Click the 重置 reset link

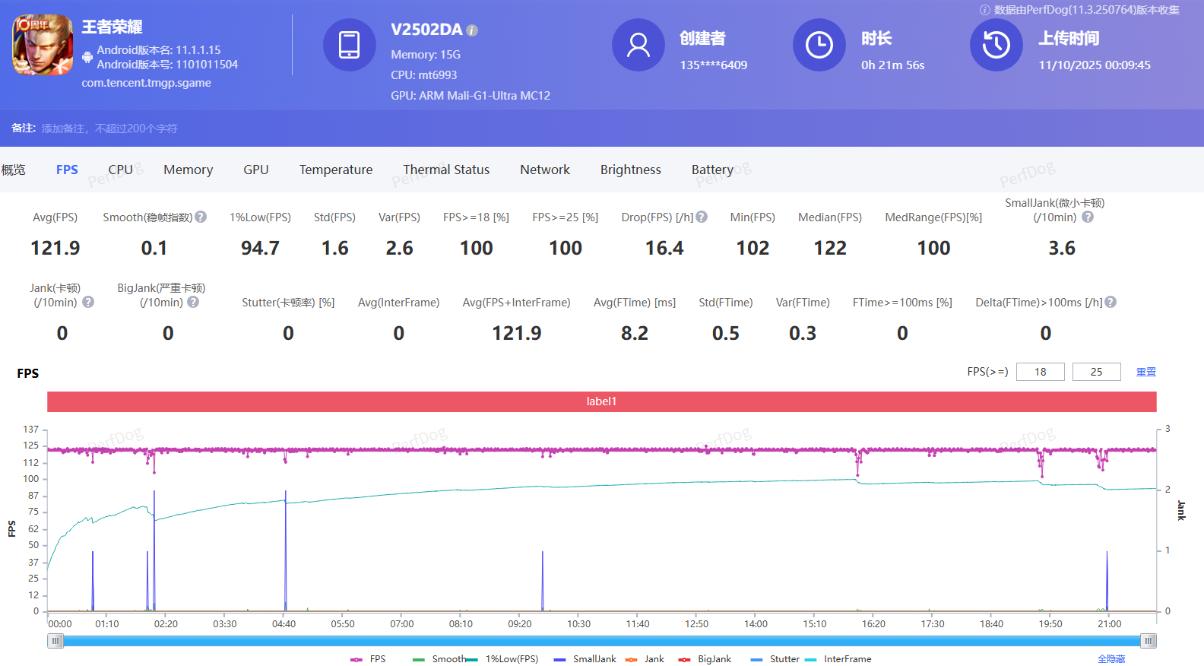(x=1146, y=372)
